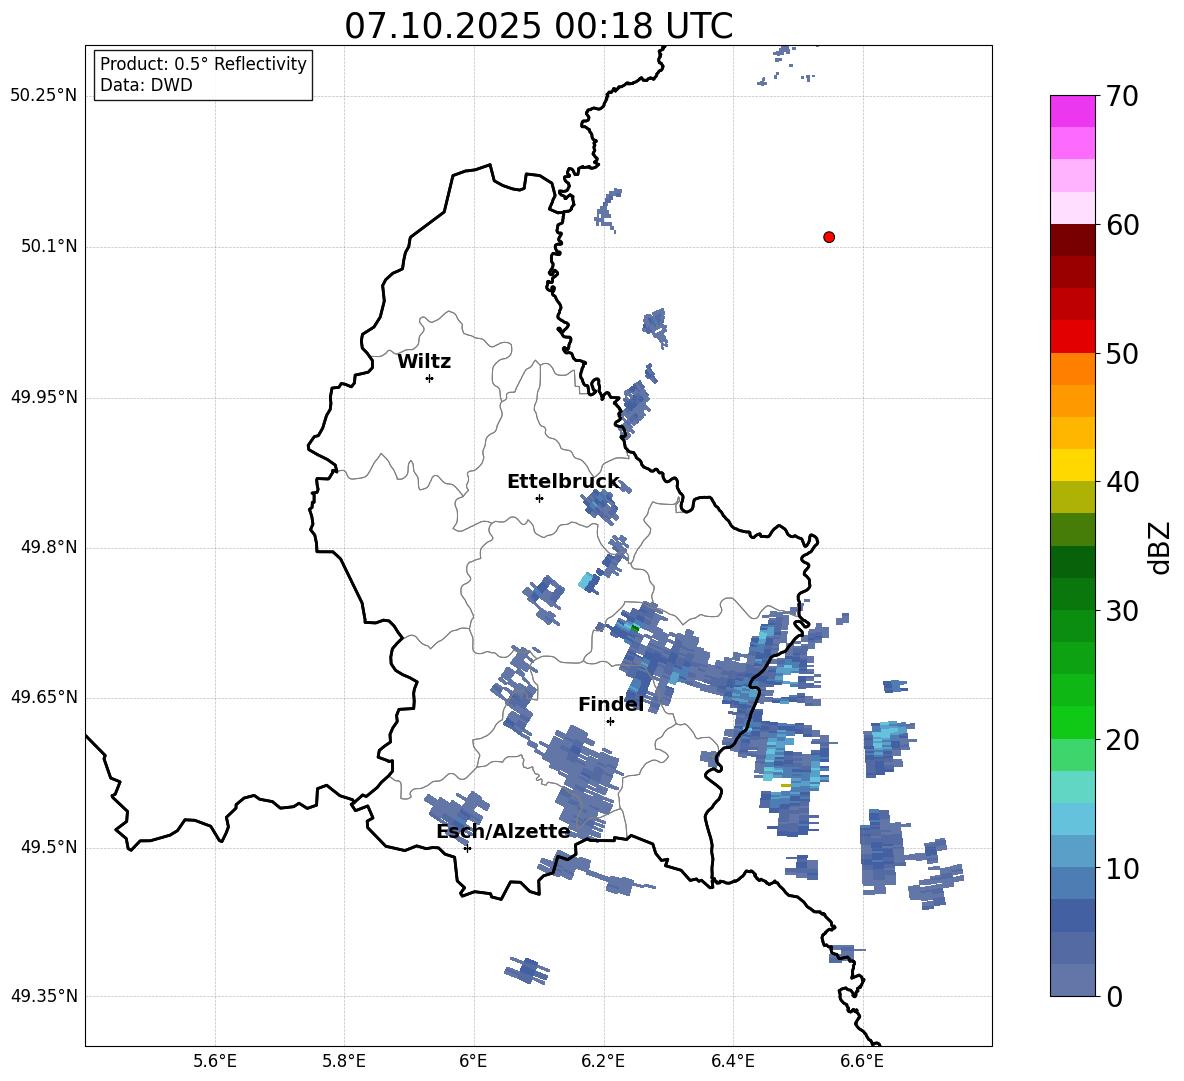
Task: Click the Ettelbruck station cross marker
Action: (x=539, y=498)
